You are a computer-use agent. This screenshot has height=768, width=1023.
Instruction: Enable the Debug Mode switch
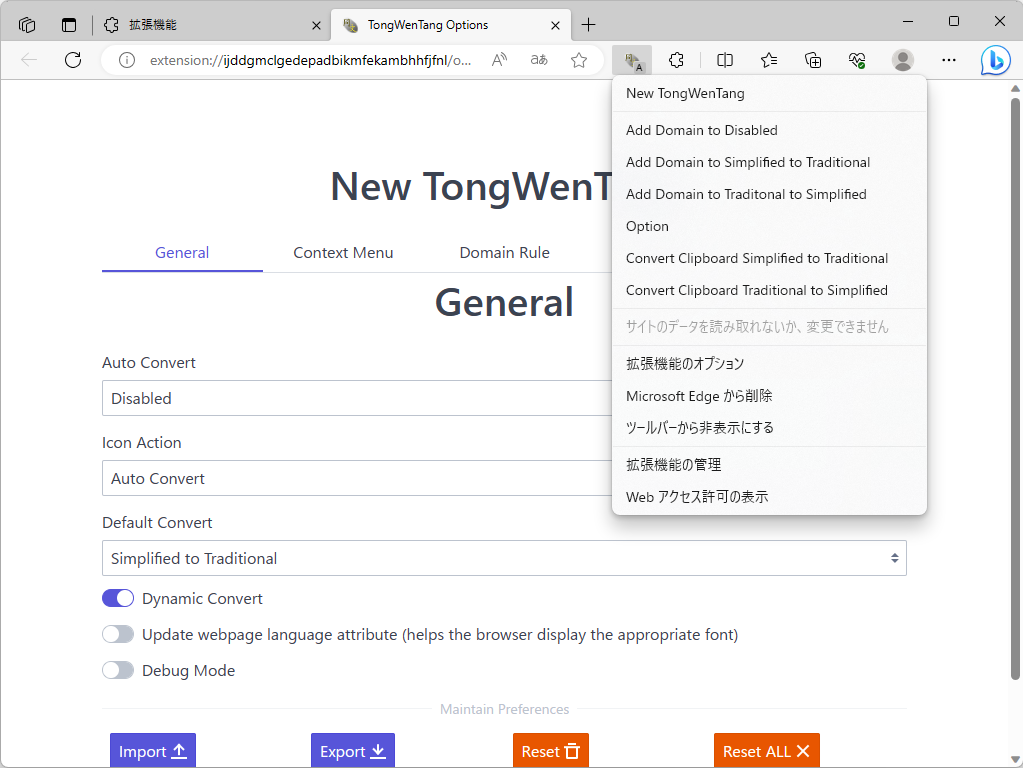[x=118, y=670]
